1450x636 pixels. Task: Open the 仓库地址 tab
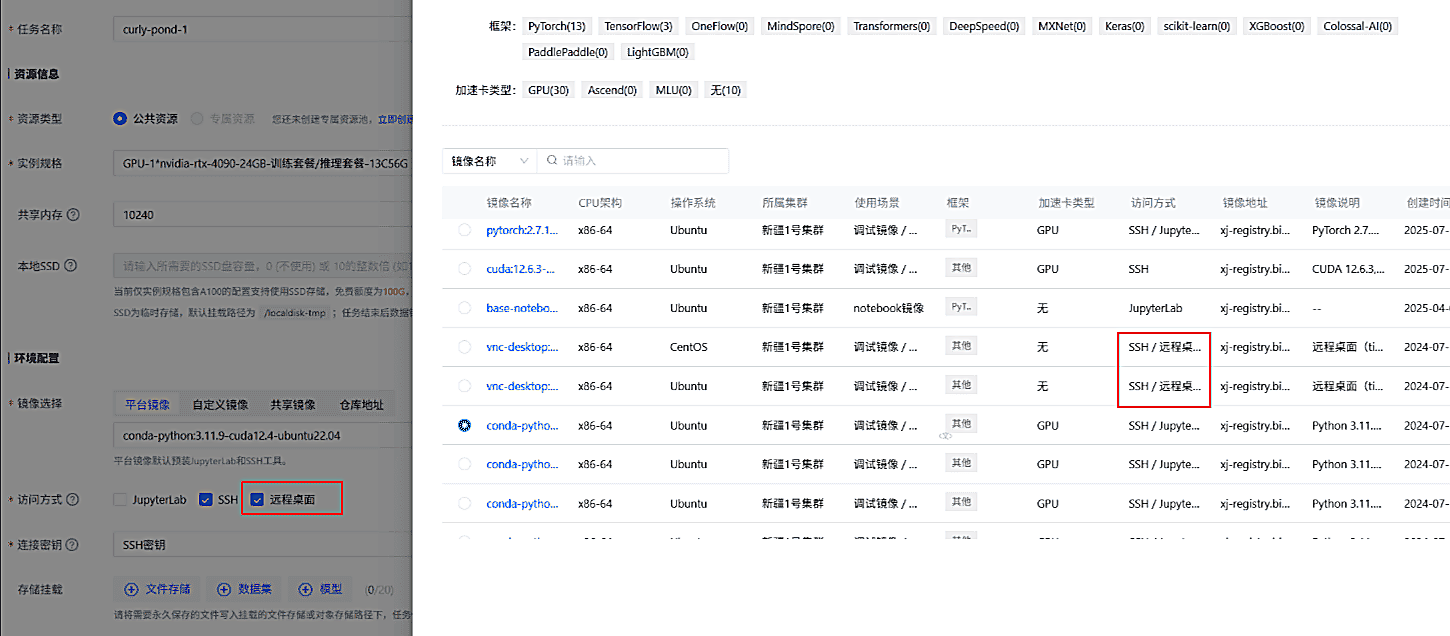(x=361, y=405)
